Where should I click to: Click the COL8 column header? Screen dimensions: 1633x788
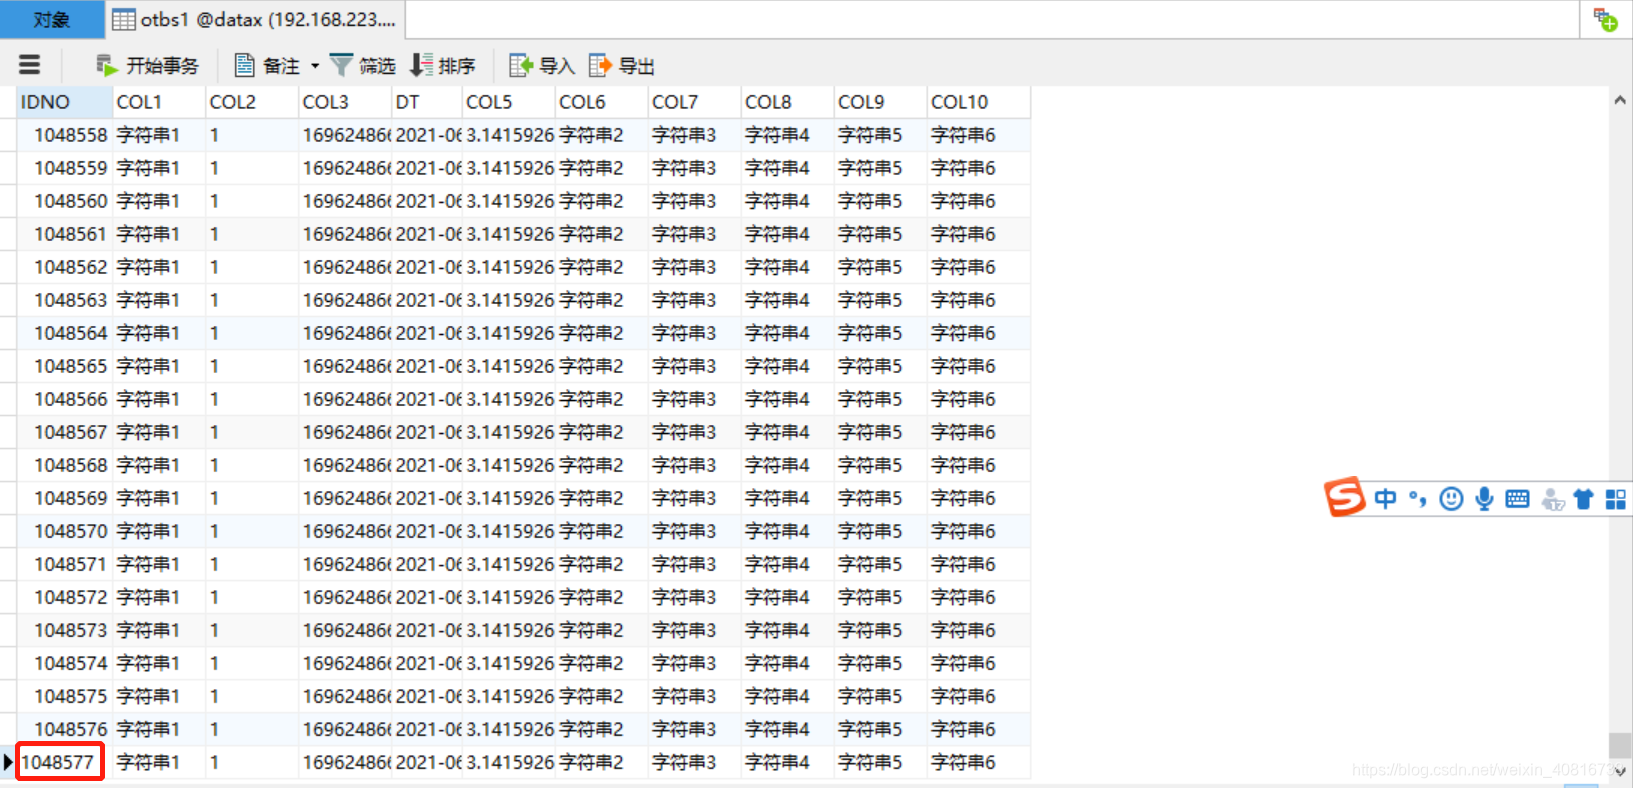[787, 102]
